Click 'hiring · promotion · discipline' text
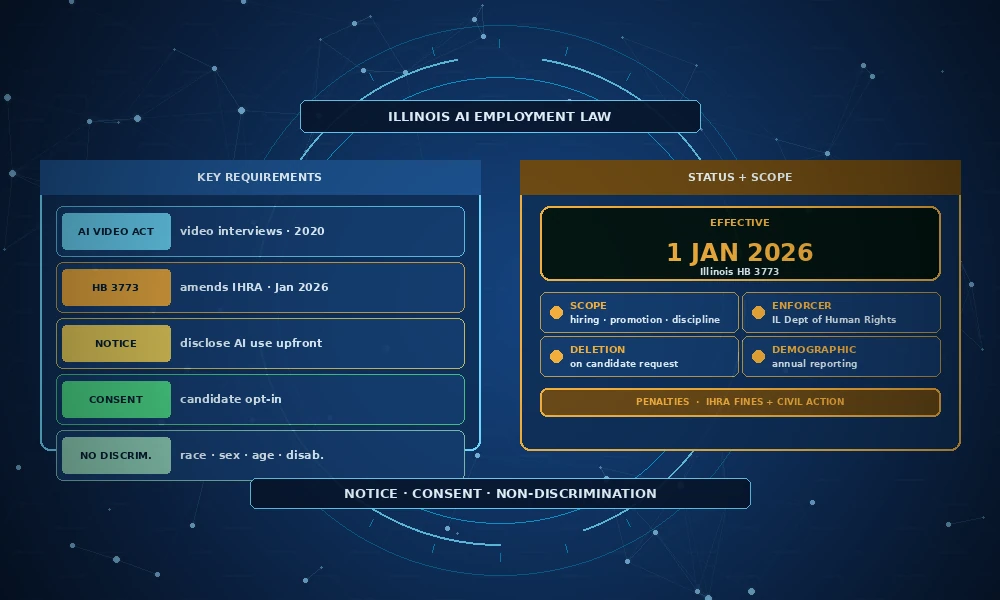Screen dimensions: 1000x600 click(x=645, y=319)
